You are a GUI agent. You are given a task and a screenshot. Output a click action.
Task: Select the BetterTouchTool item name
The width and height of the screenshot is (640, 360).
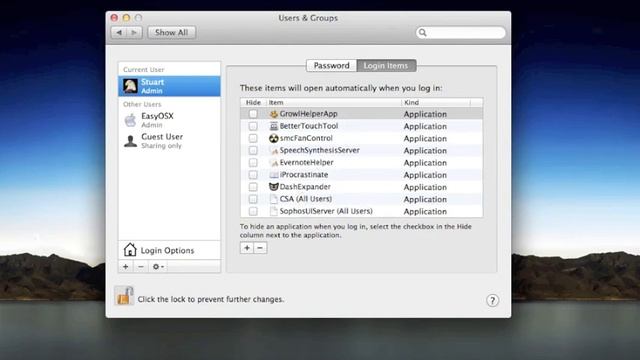[x=309, y=126]
